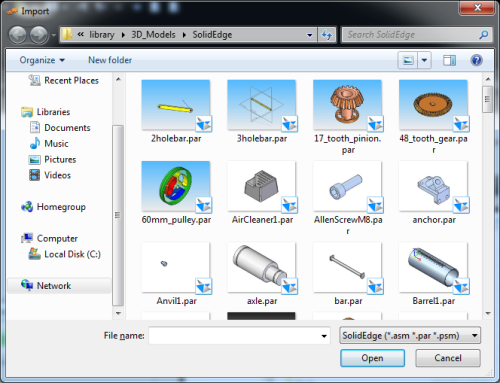Open Local Disk (C:)
Viewport: 500px width, 383px height.
[x=65, y=254]
